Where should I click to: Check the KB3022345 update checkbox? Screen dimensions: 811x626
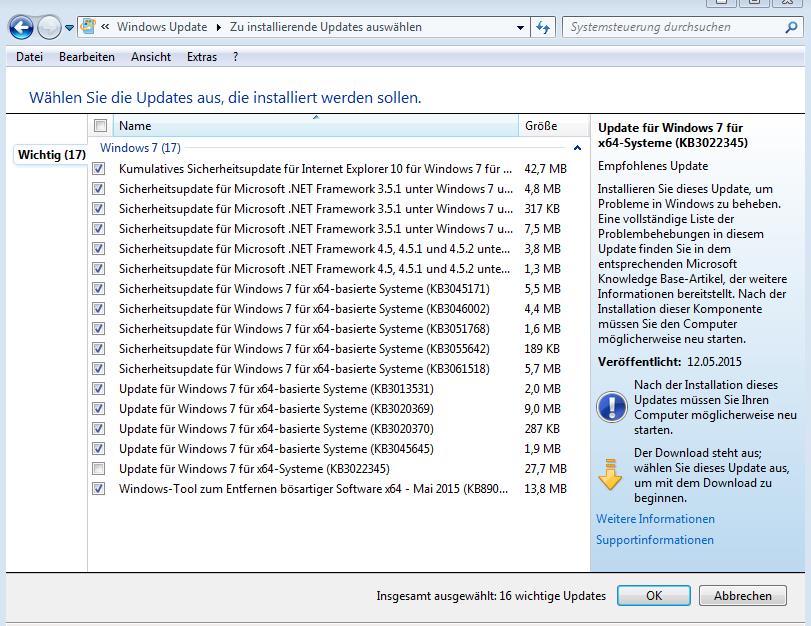pyautogui.click(x=98, y=469)
